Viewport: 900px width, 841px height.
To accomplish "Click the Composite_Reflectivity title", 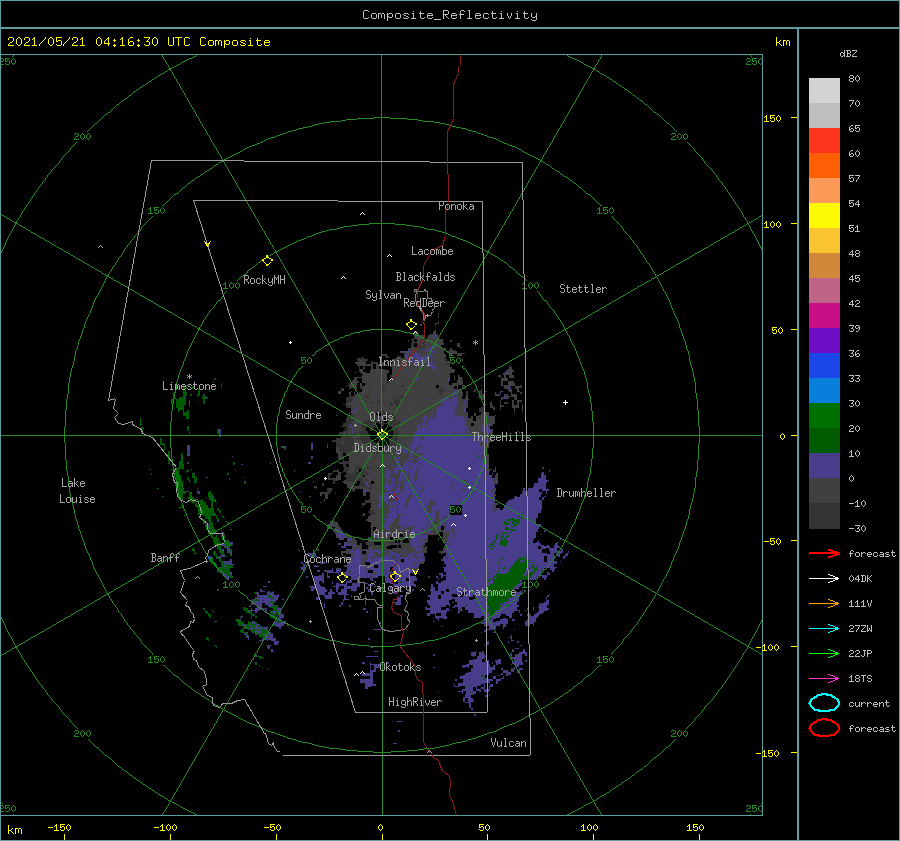I will tap(450, 15).
